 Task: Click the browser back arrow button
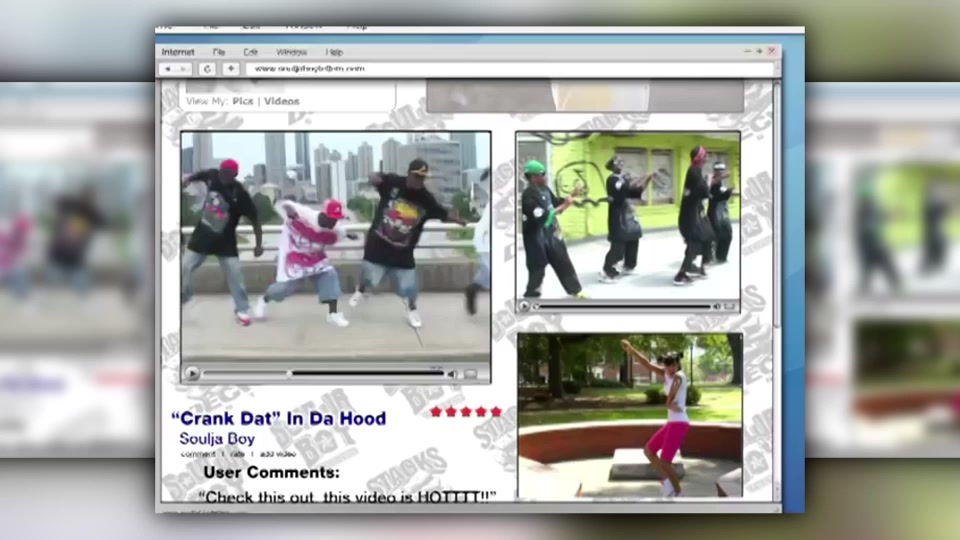click(x=167, y=69)
